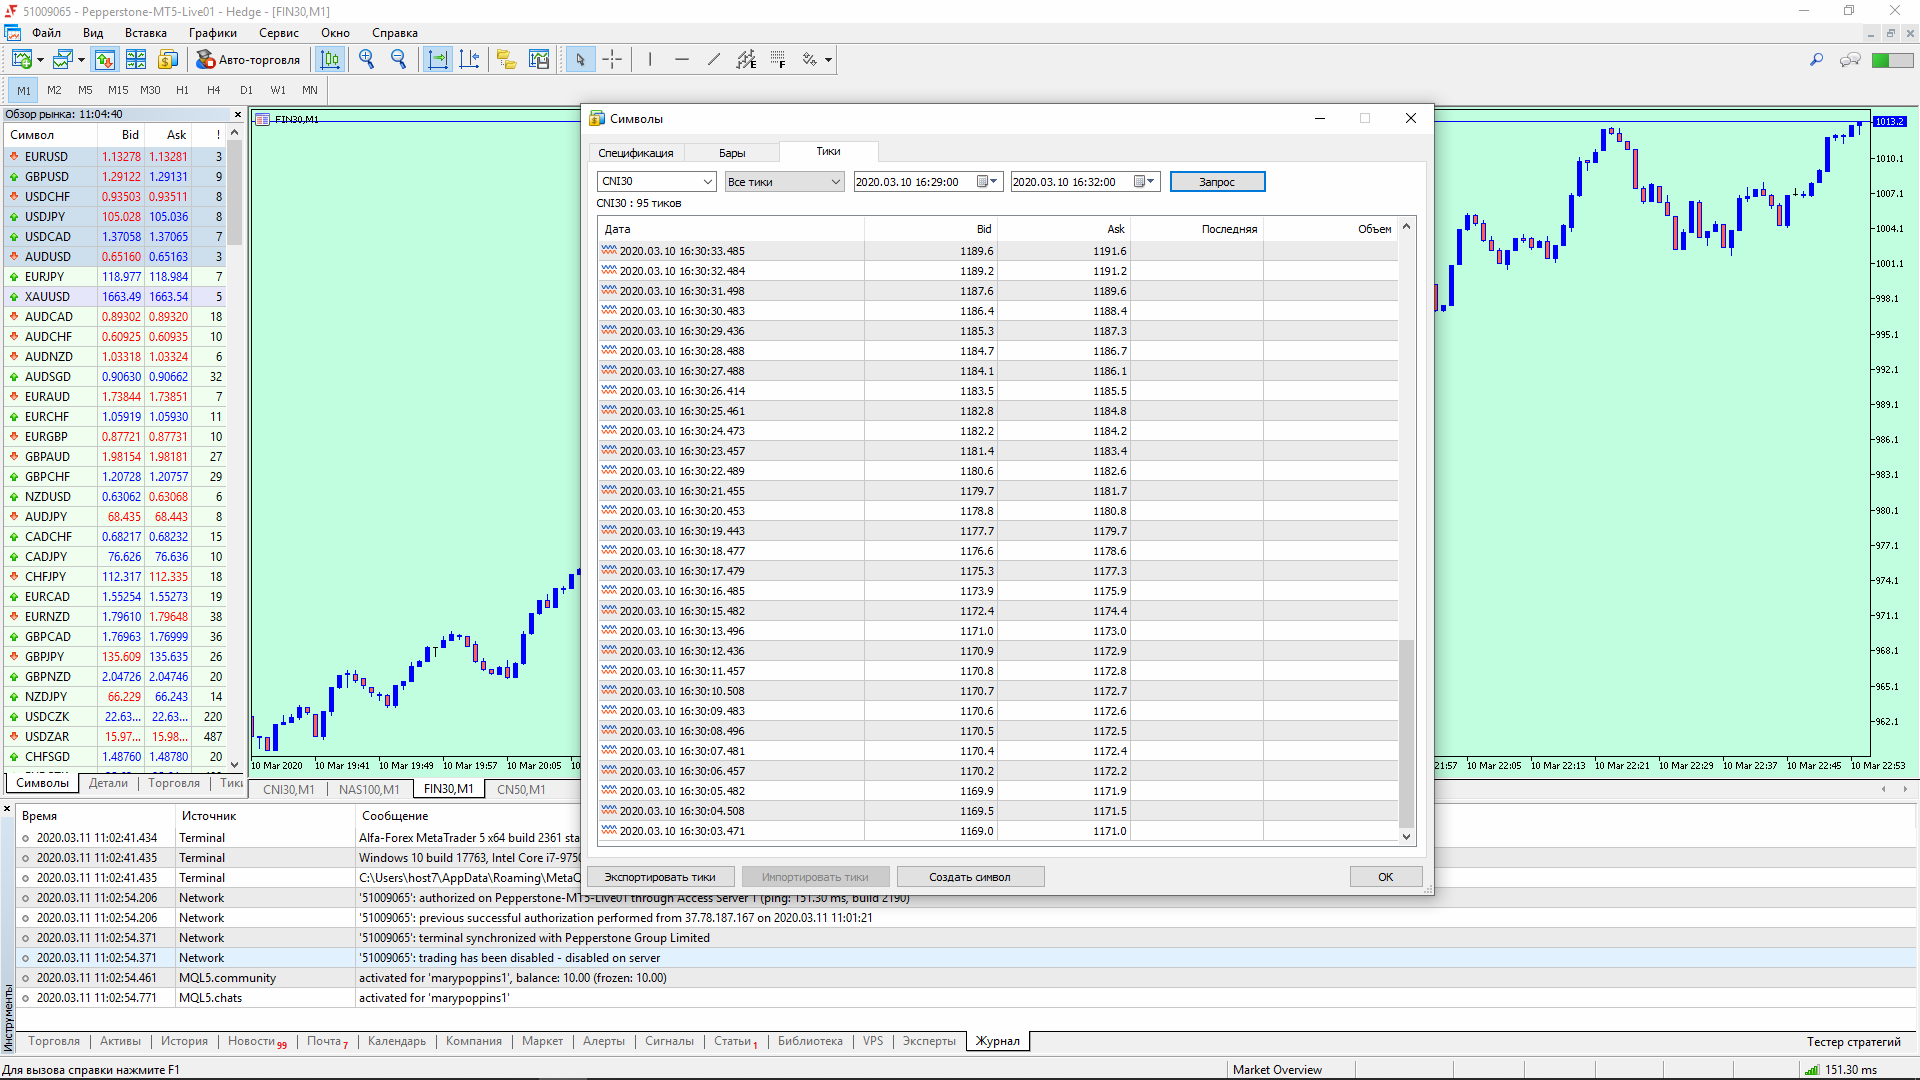Draw a trendline tool
The image size is (1920, 1080).
[x=714, y=60]
